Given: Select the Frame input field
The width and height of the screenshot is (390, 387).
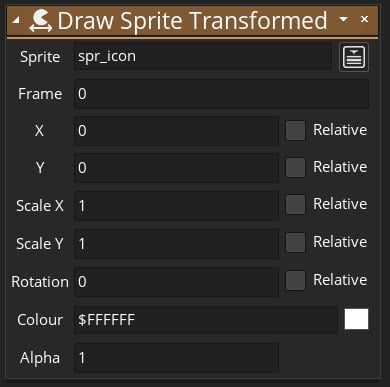Looking at the screenshot, I should pyautogui.click(x=221, y=94).
